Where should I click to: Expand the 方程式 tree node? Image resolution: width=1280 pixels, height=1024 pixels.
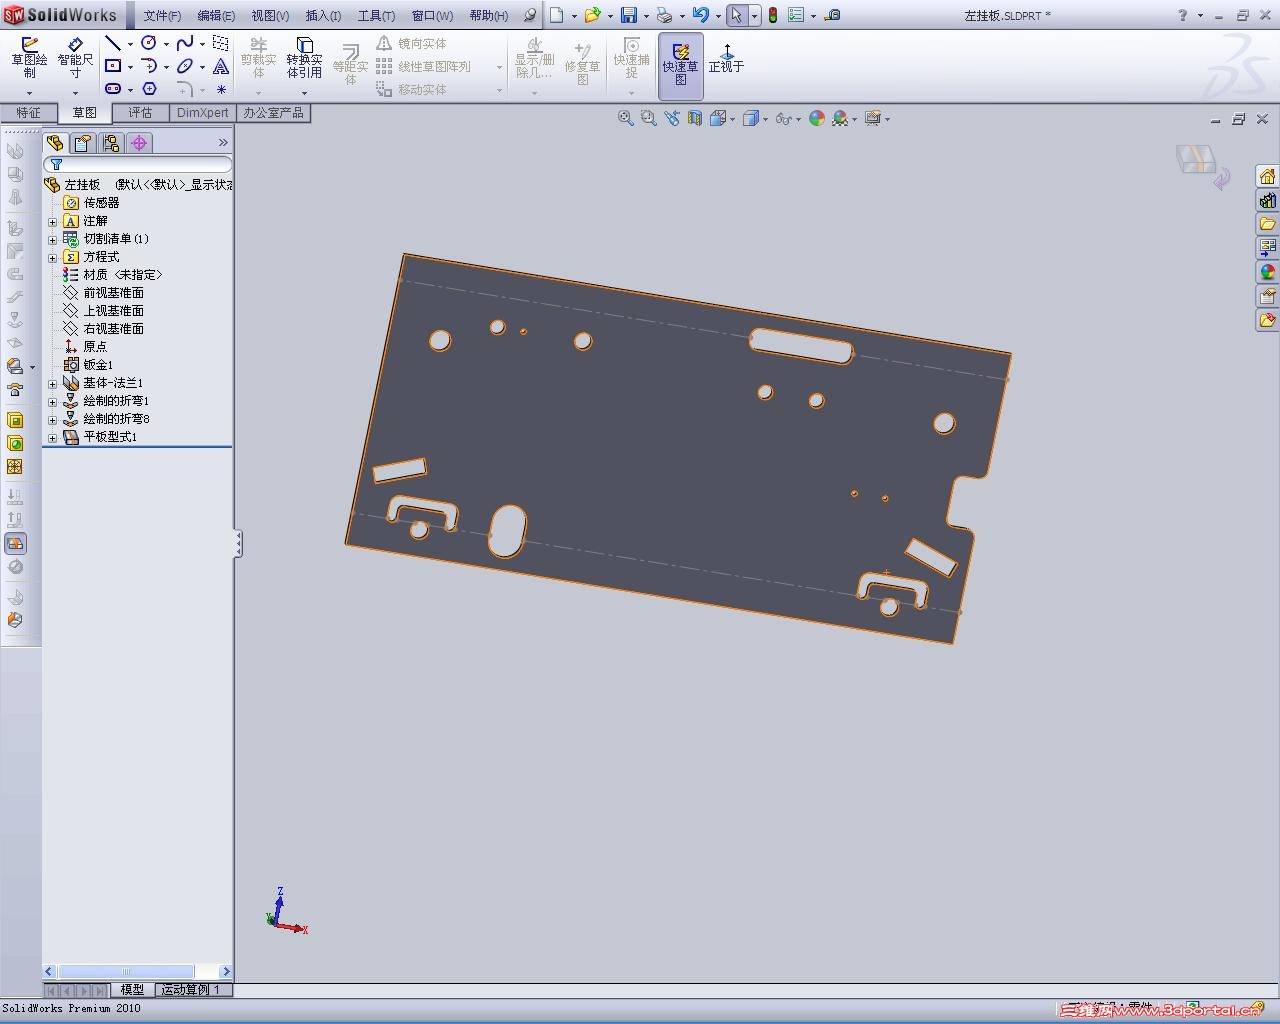coord(53,257)
